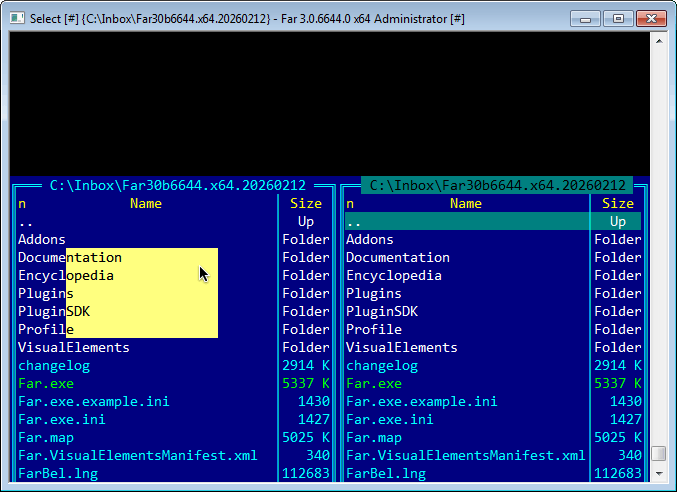Select changelog file in right panel
Image resolution: width=677 pixels, height=492 pixels.
(x=382, y=366)
